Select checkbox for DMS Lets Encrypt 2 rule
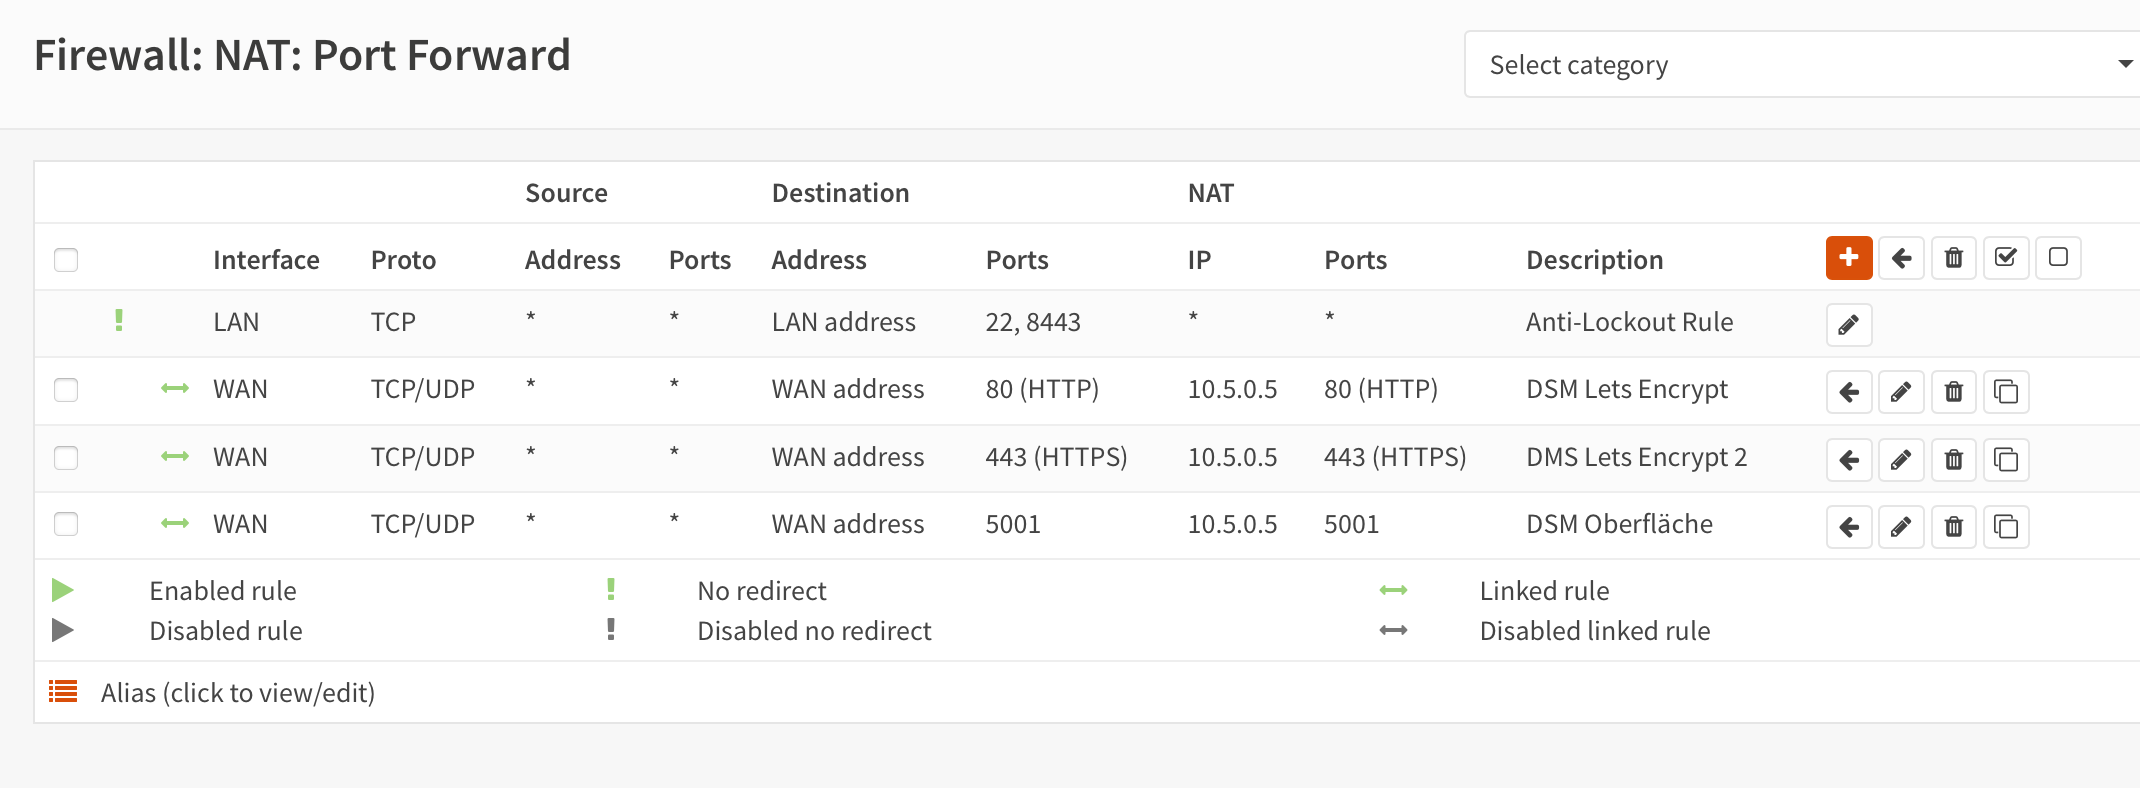The image size is (2140, 788). coord(66,457)
